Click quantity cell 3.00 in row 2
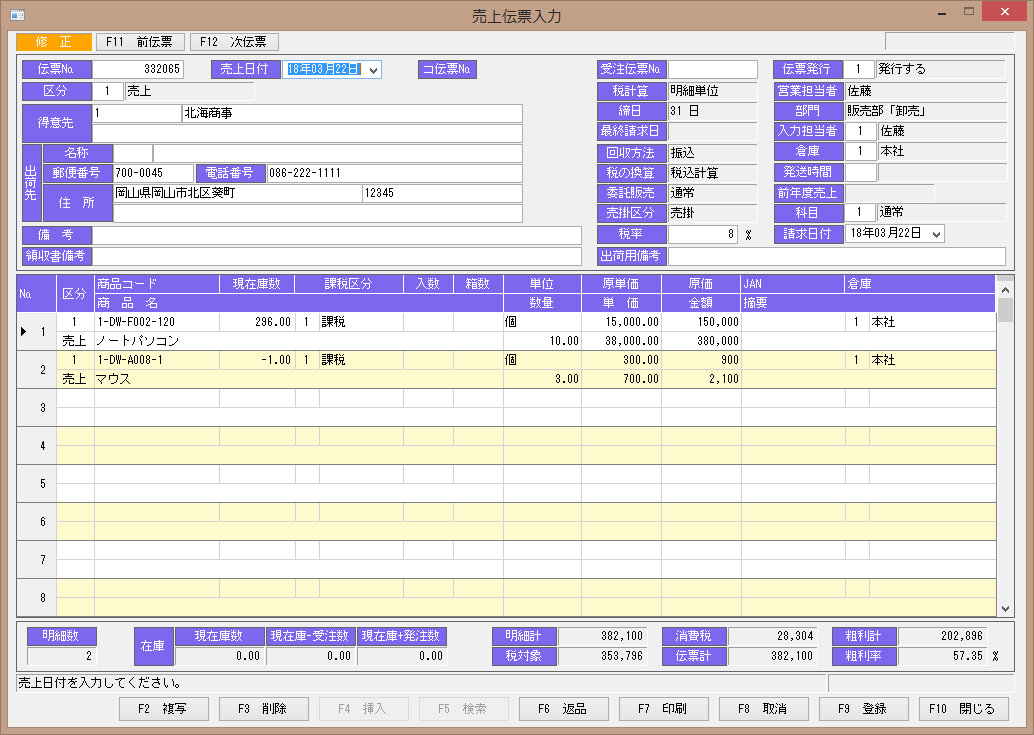Screen dimensions: 1034x735 pyautogui.click(x=542, y=379)
